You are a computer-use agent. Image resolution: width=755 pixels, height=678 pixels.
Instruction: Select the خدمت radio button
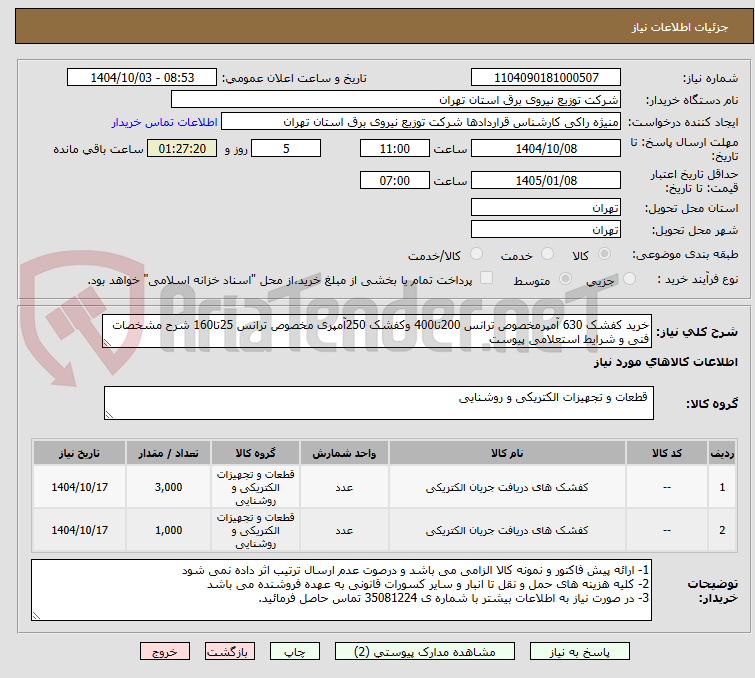[547, 254]
